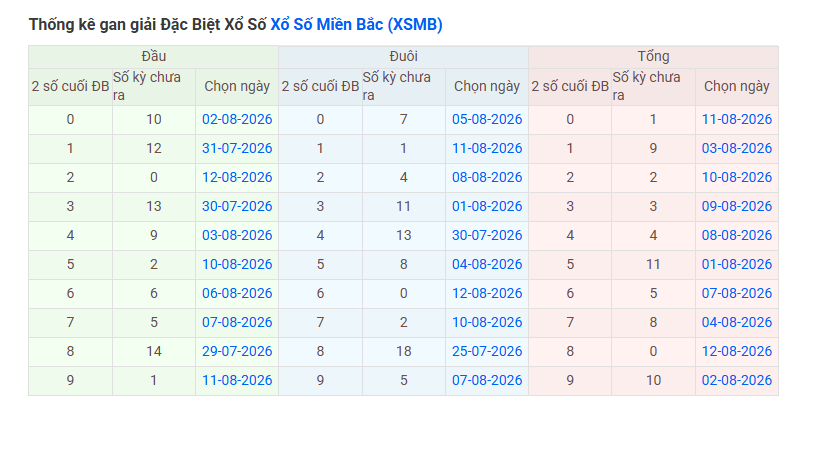This screenshot has width=818, height=471.
Task: Click the Đầu column group header
Action: 153,57
